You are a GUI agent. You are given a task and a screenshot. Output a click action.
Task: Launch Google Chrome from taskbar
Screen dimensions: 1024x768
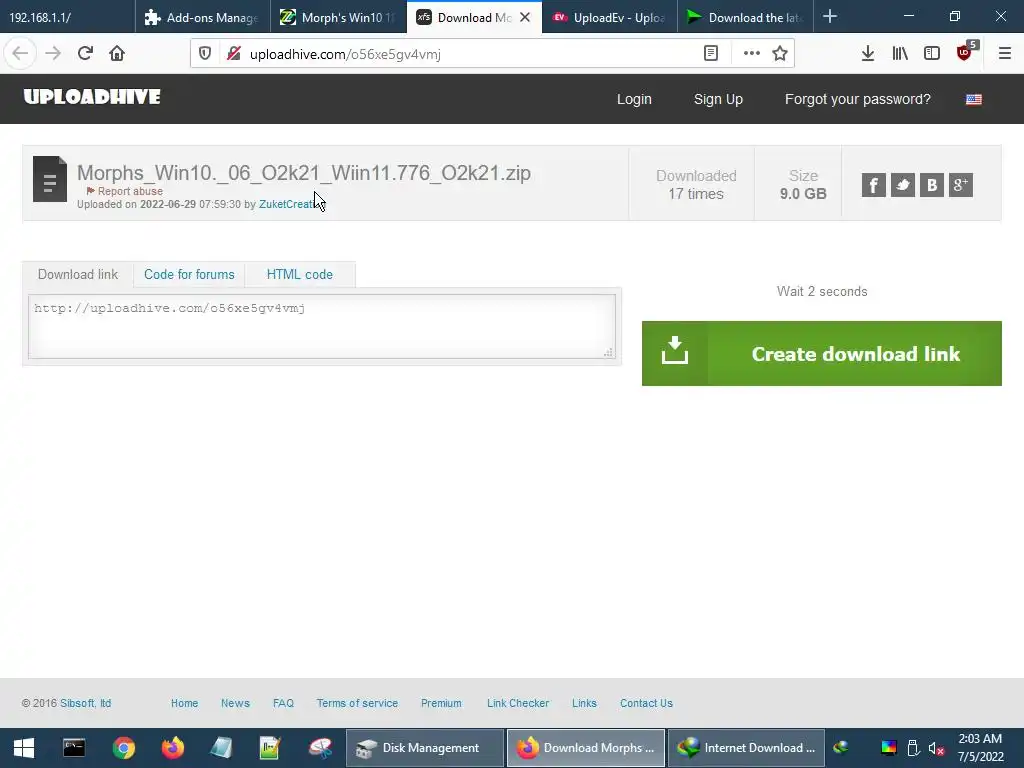tap(123, 748)
